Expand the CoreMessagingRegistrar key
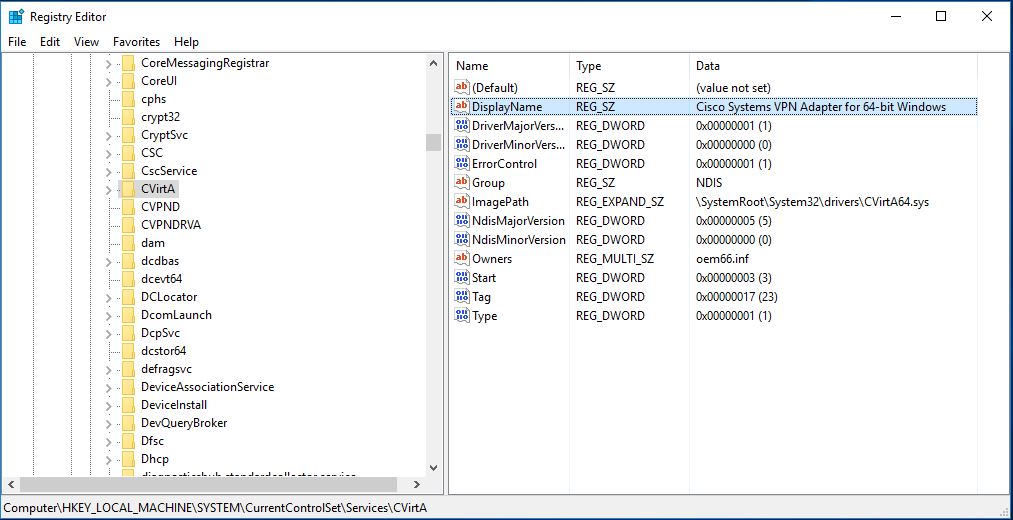The height and width of the screenshot is (520, 1013). click(109, 63)
